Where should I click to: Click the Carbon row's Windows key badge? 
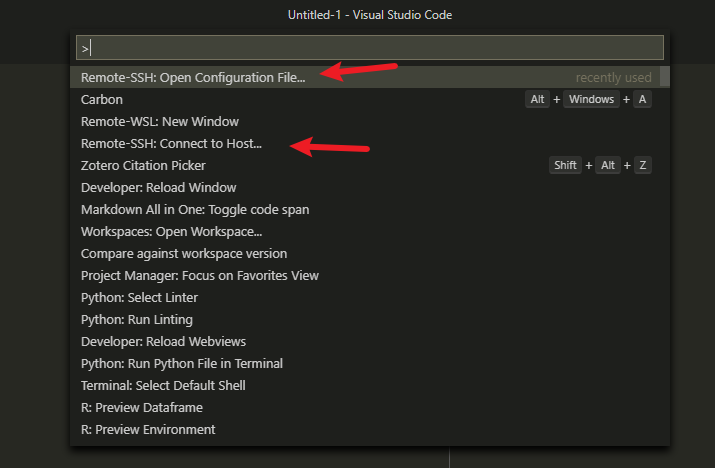(591, 99)
